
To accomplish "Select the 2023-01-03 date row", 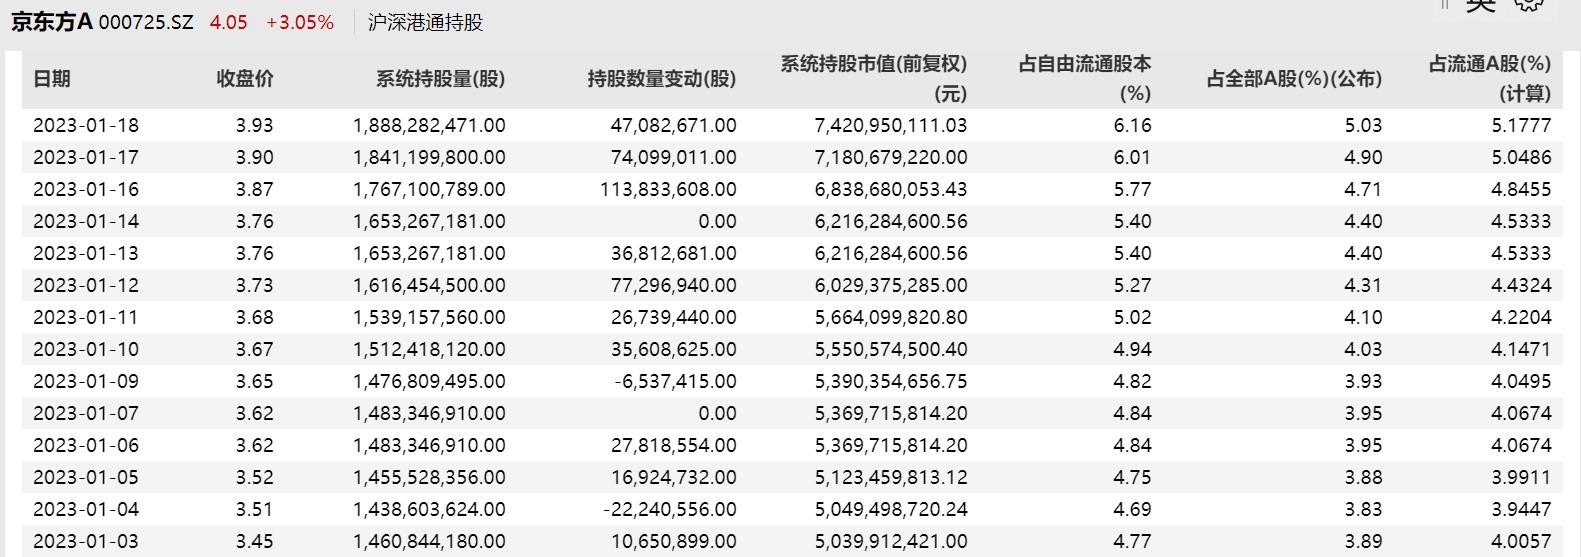I will tap(86, 542).
